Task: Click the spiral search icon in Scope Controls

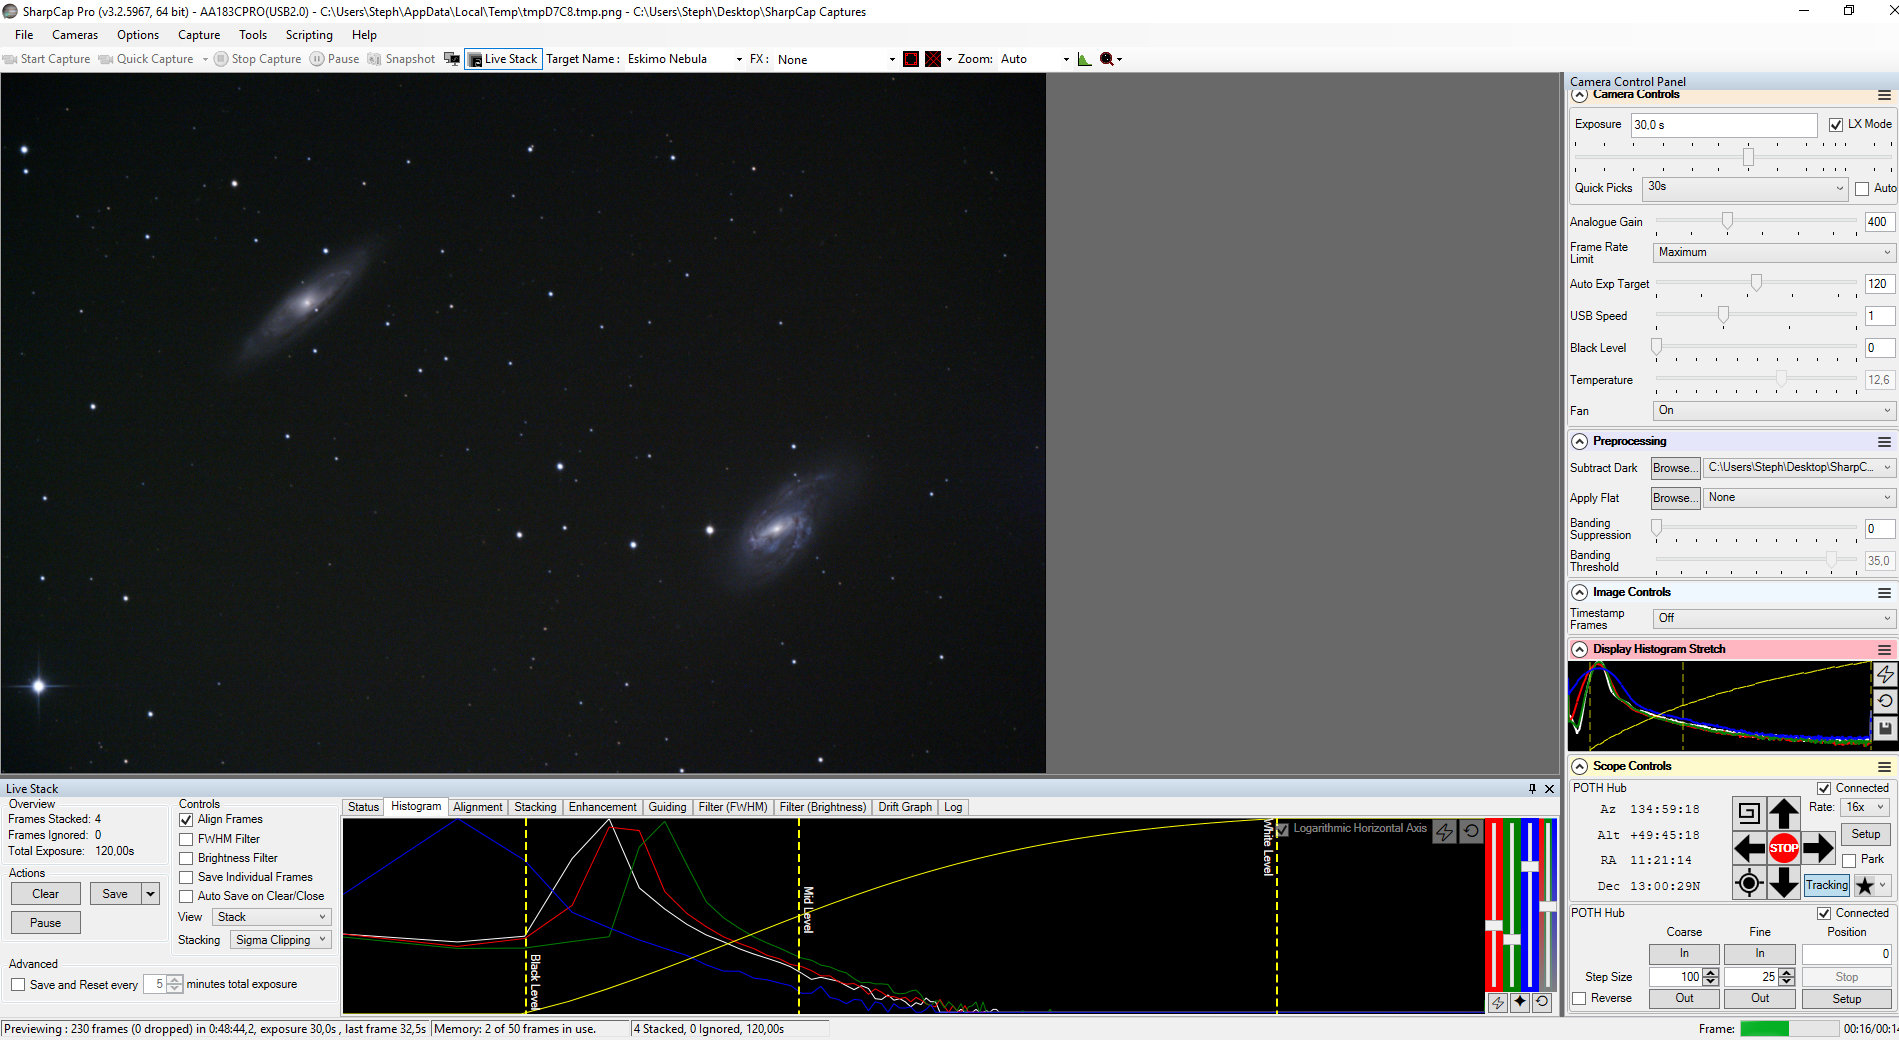Action: coord(1748,812)
